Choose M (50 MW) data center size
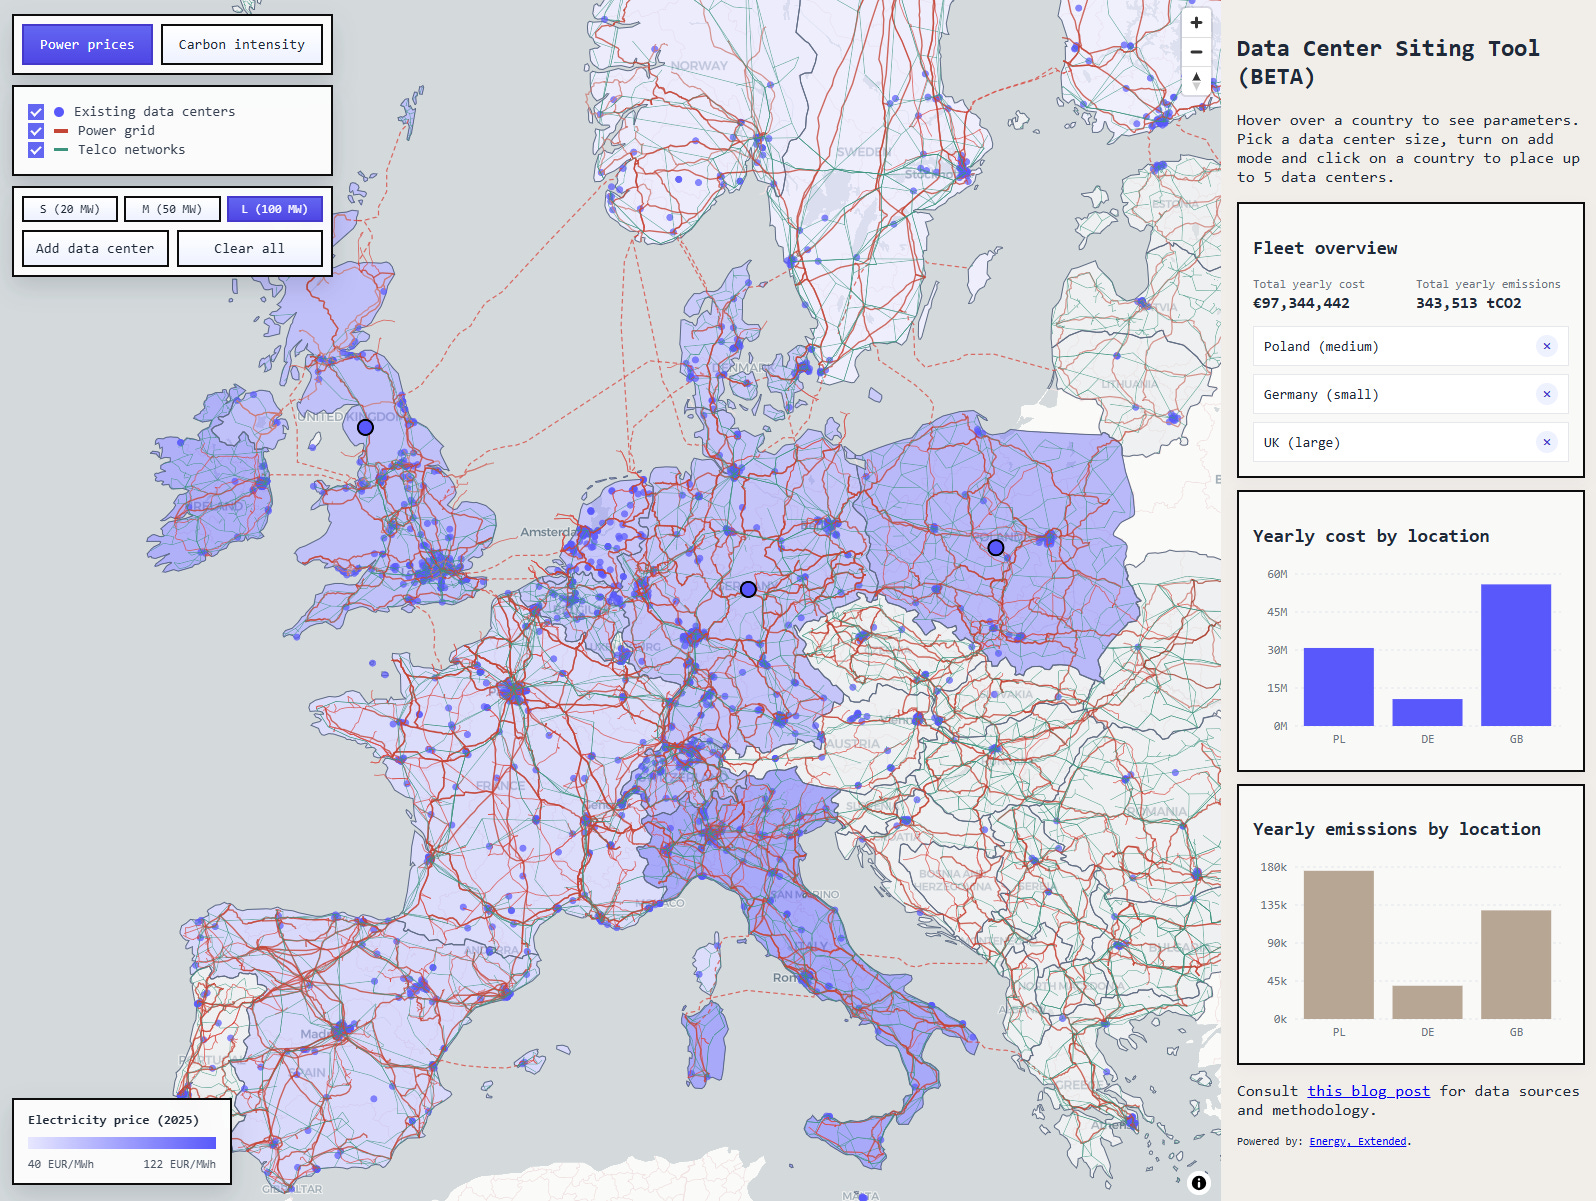Image resolution: width=1596 pixels, height=1201 pixels. 172,209
